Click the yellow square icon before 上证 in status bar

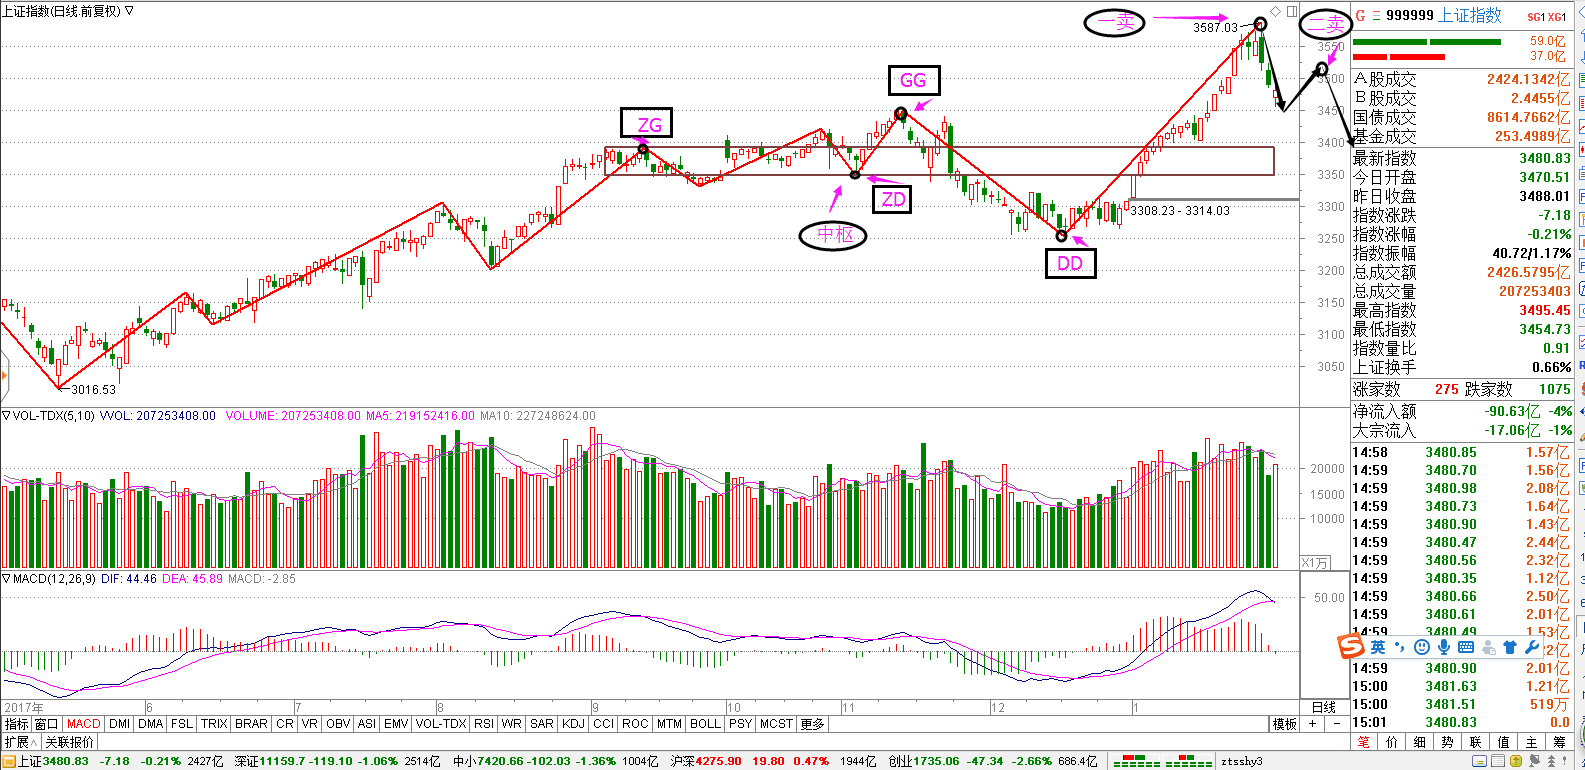click(x=7, y=762)
